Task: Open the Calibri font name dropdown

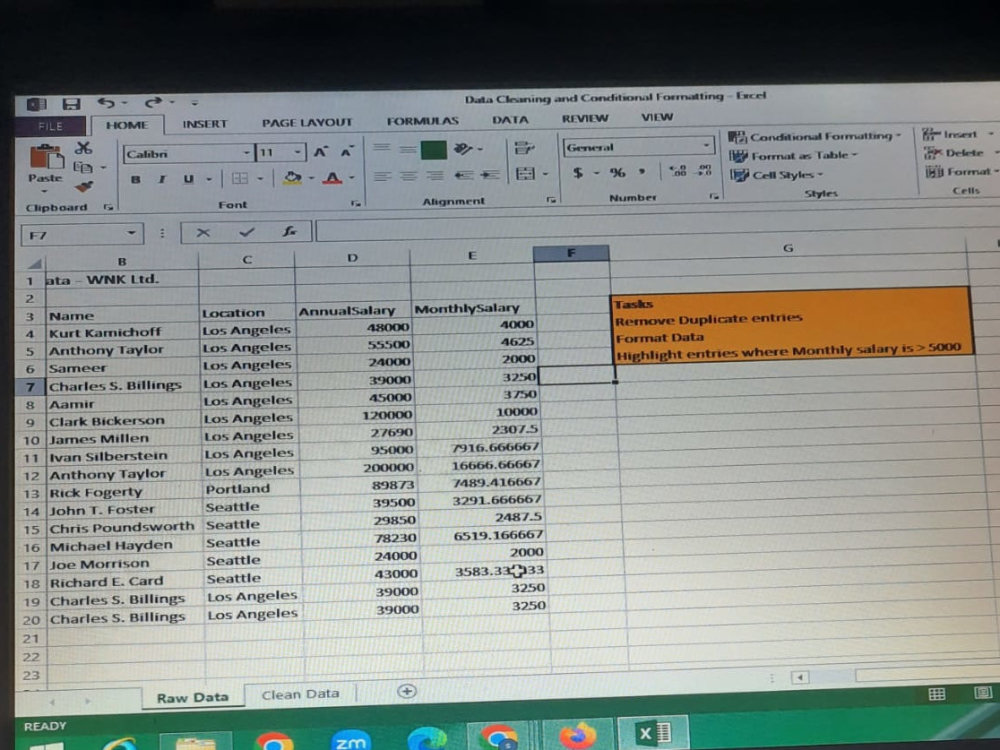Action: click(246, 153)
